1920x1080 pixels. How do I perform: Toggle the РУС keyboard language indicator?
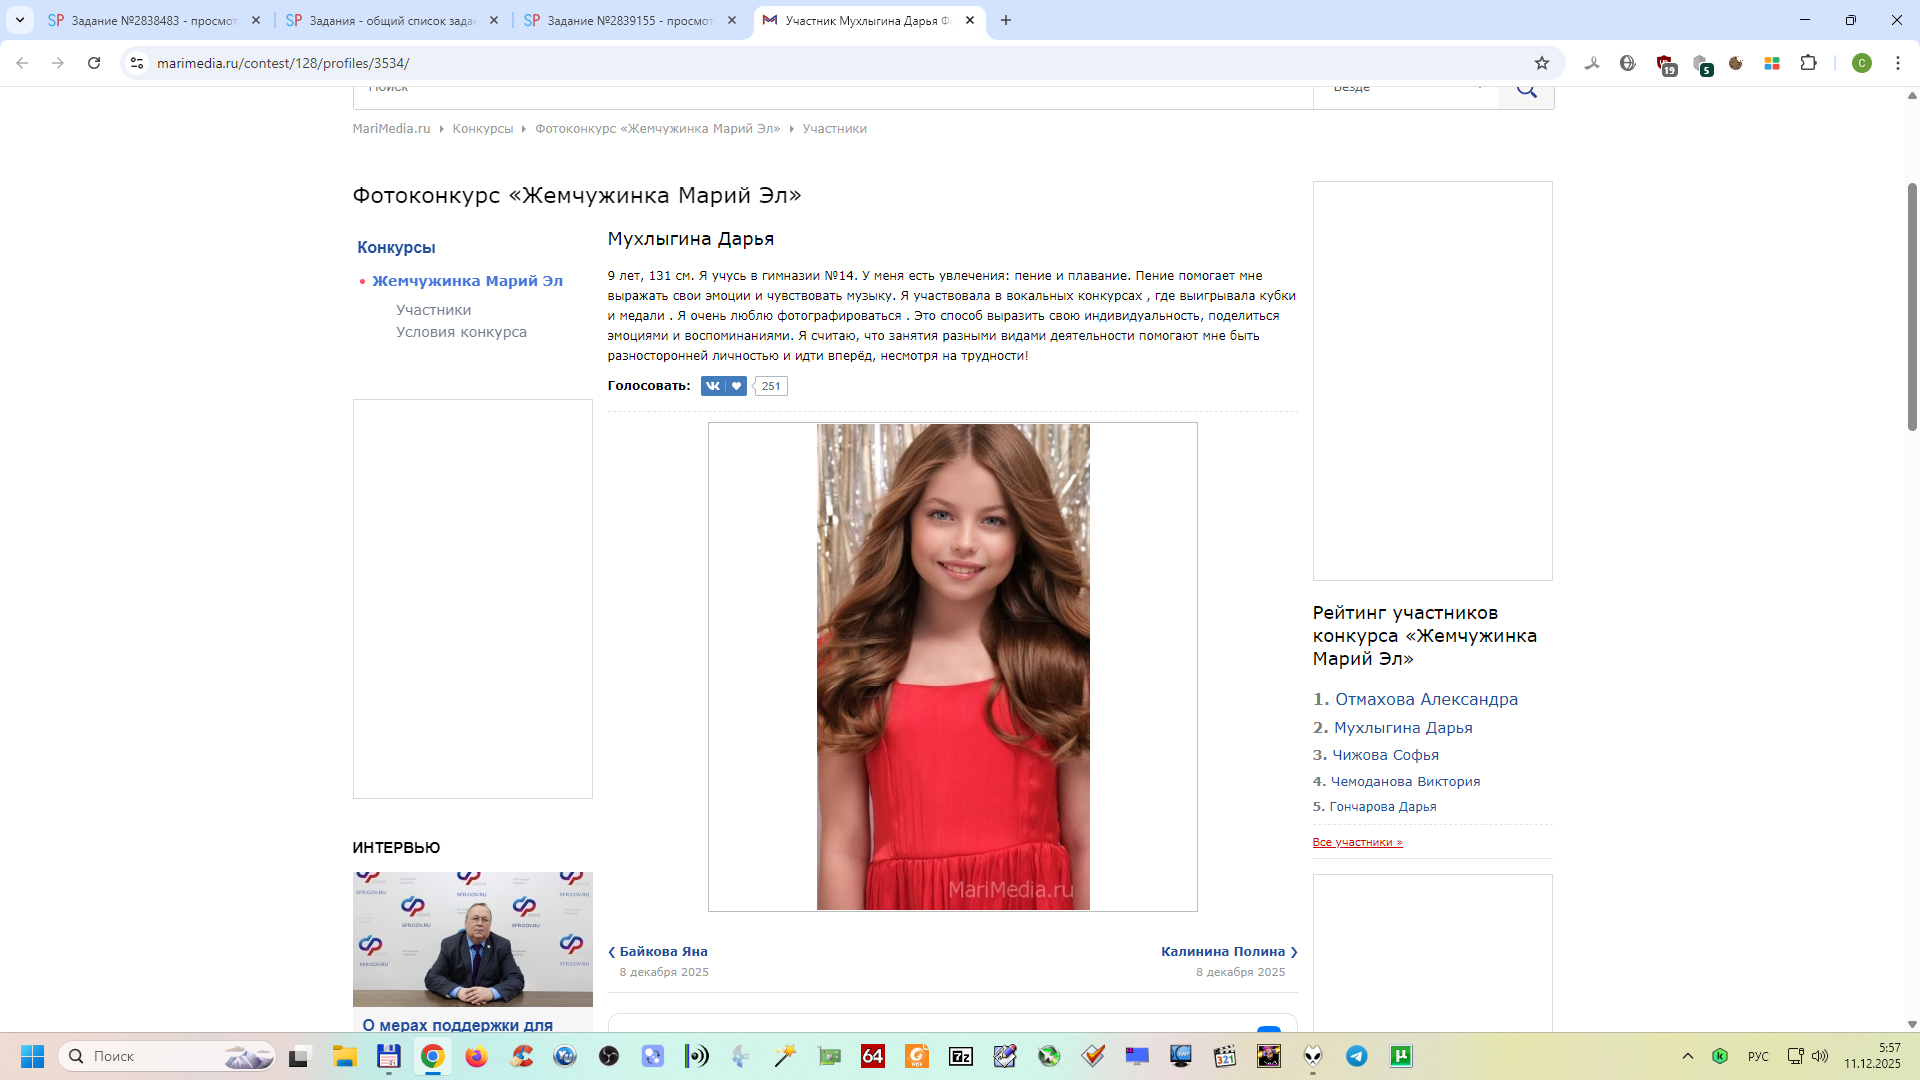click(x=1757, y=1056)
